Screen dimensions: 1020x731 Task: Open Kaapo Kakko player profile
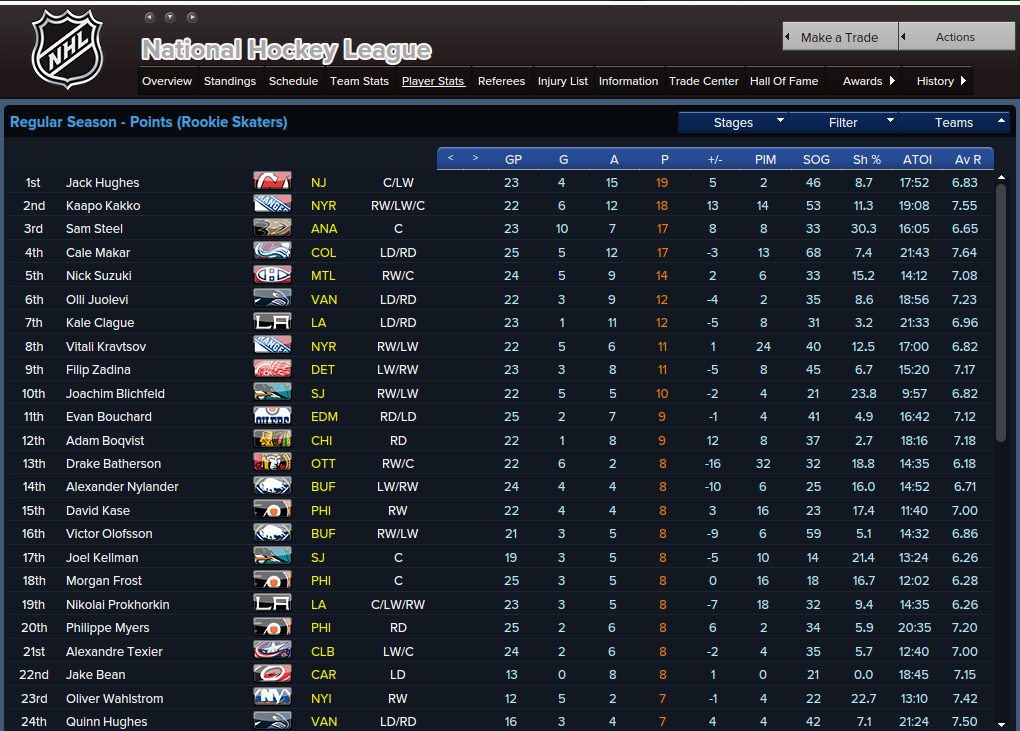click(103, 206)
